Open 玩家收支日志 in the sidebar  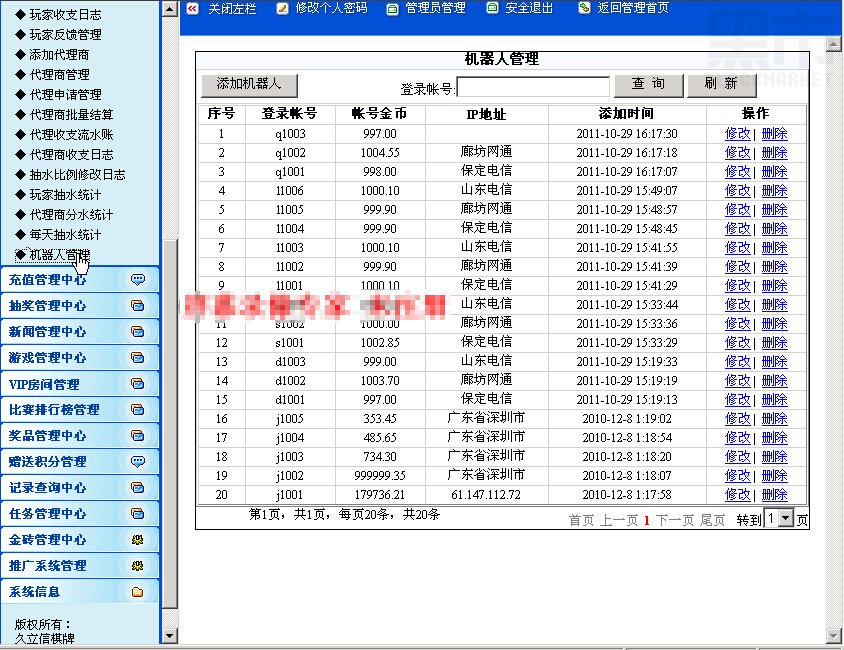(x=65, y=15)
